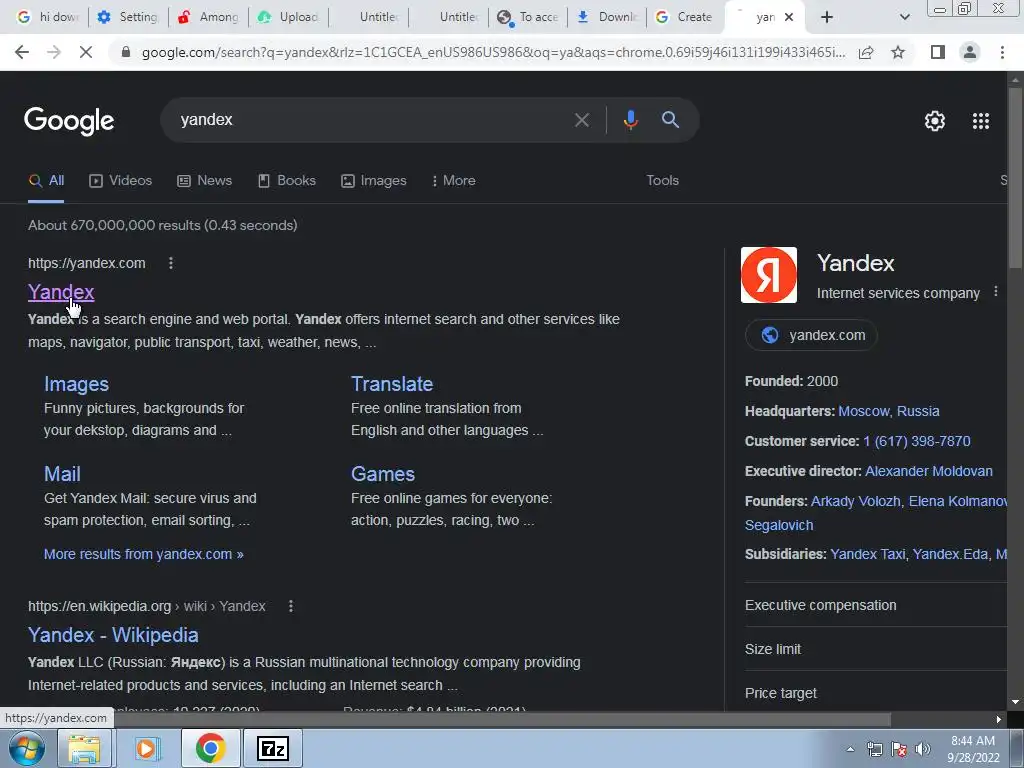Click the yandex.com website chip

[x=812, y=335]
